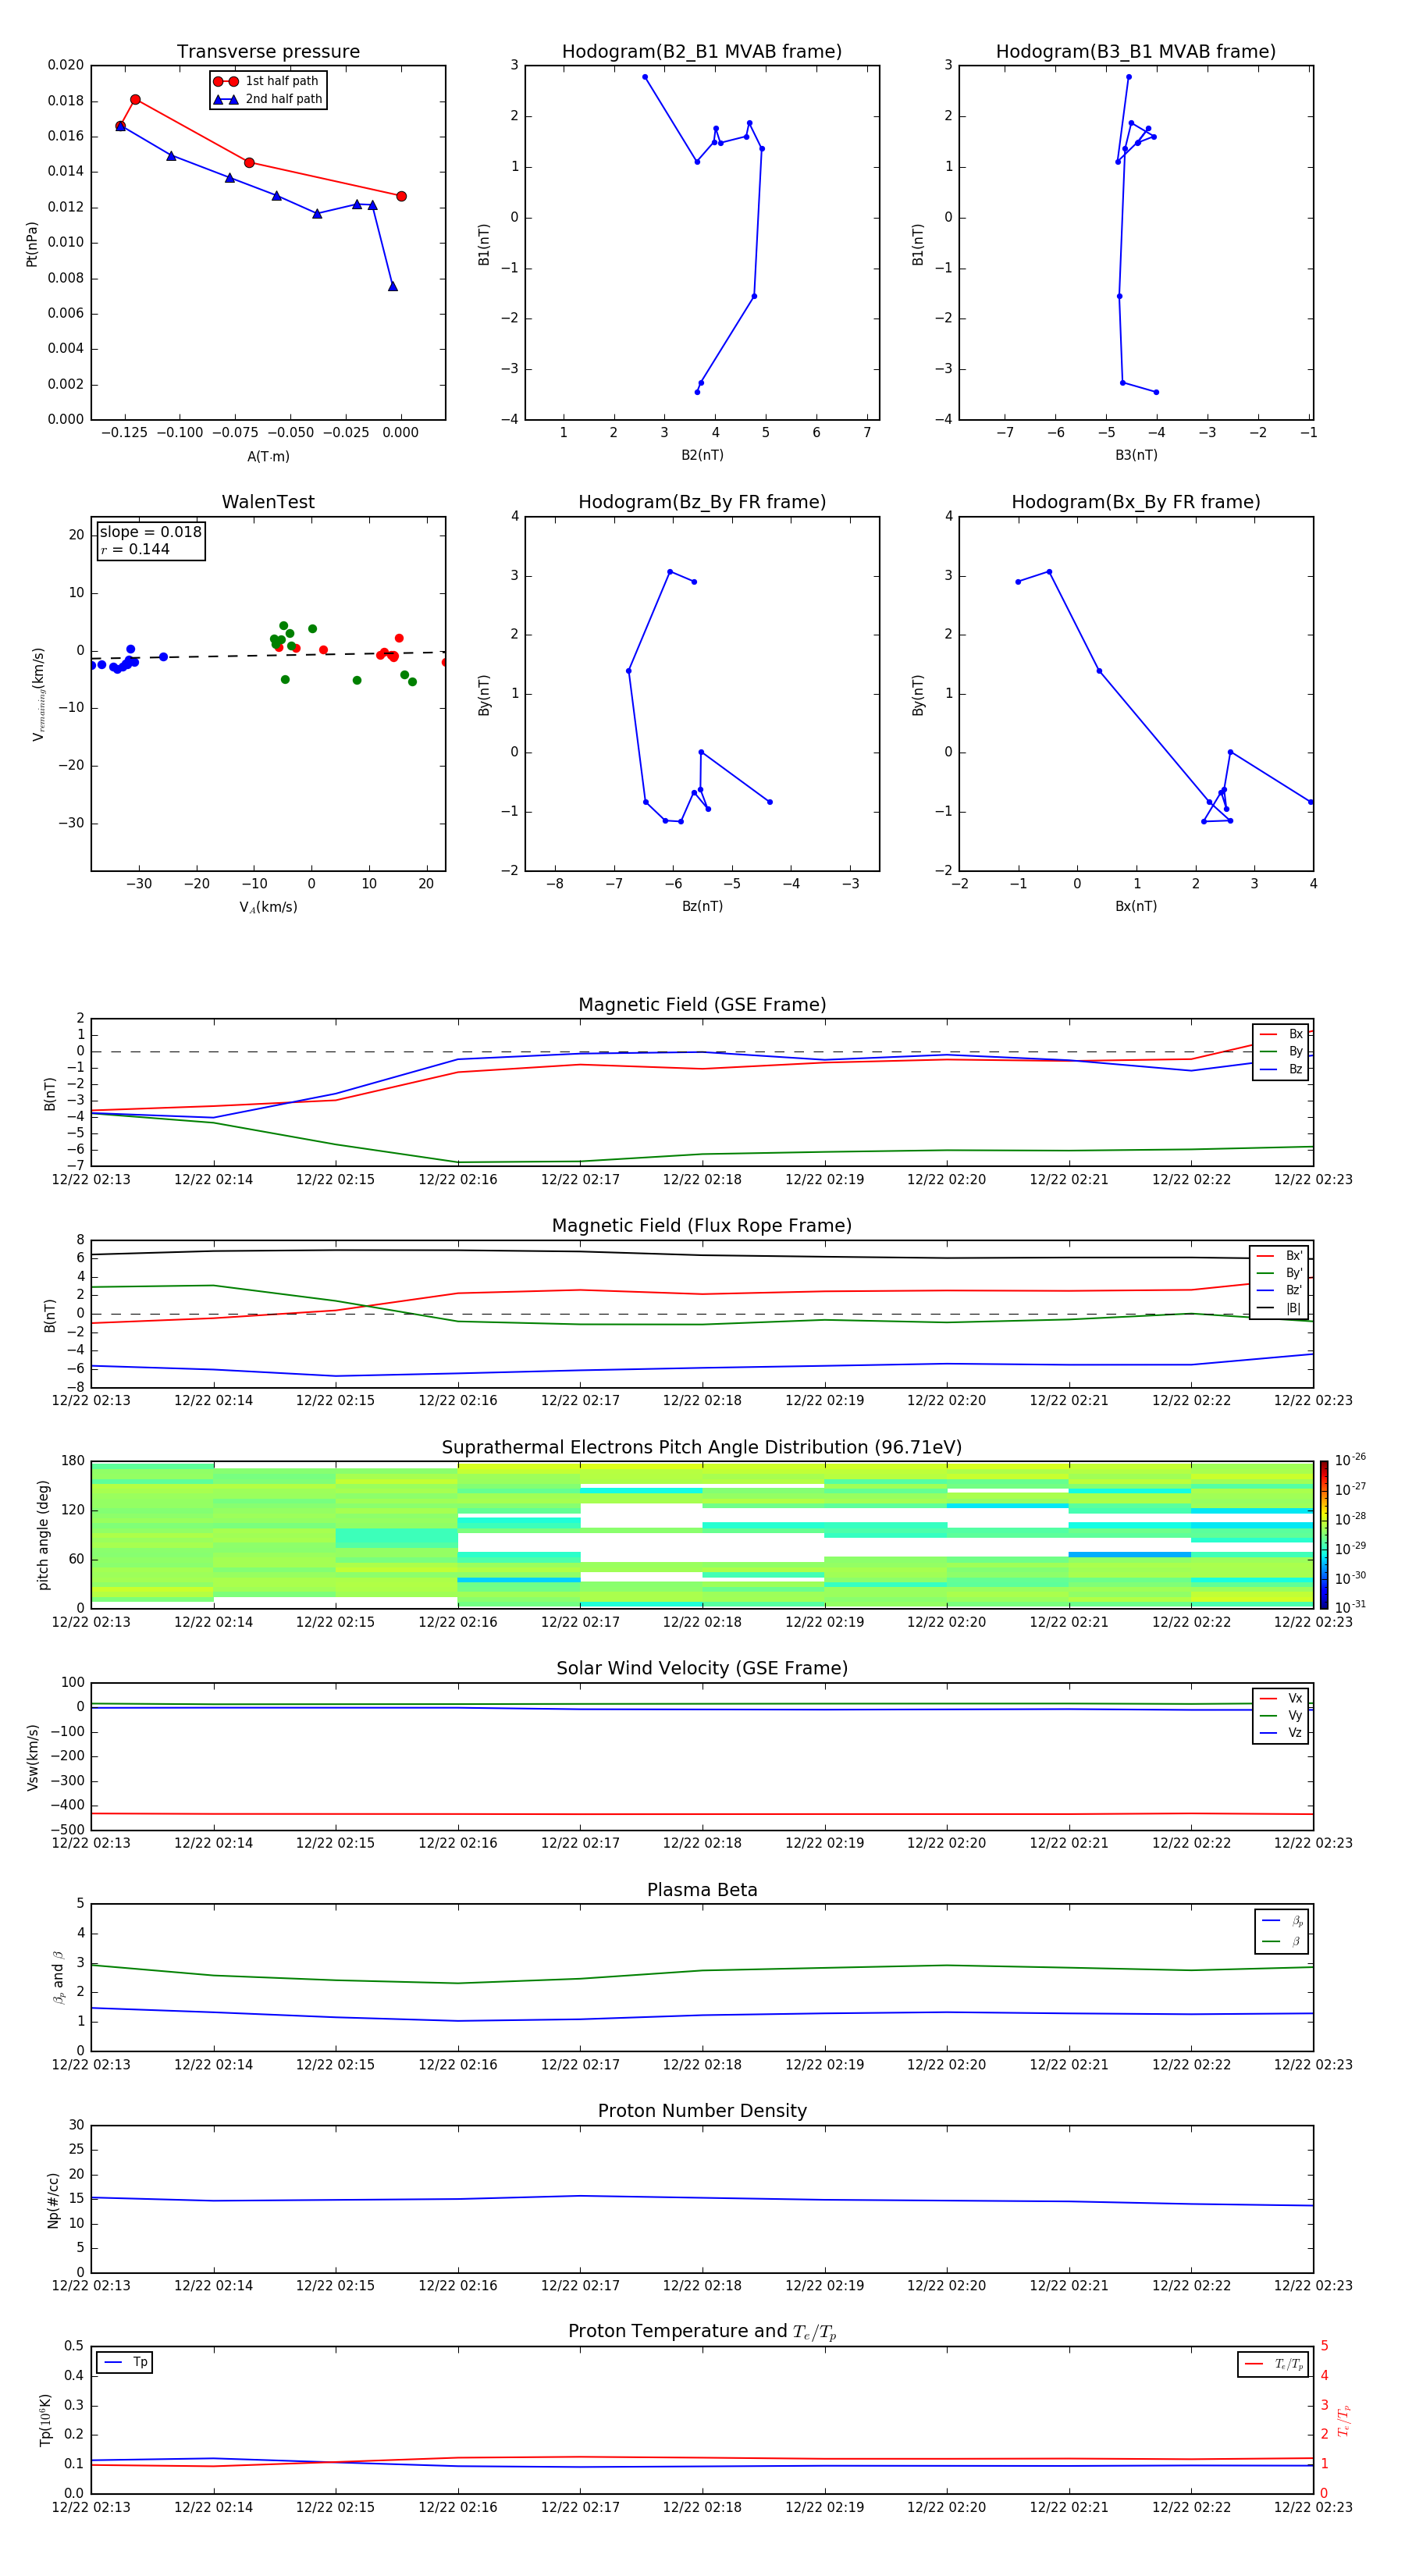Click the red Te/Tp legend box
1405x2576 pixels.
[x=1273, y=2364]
